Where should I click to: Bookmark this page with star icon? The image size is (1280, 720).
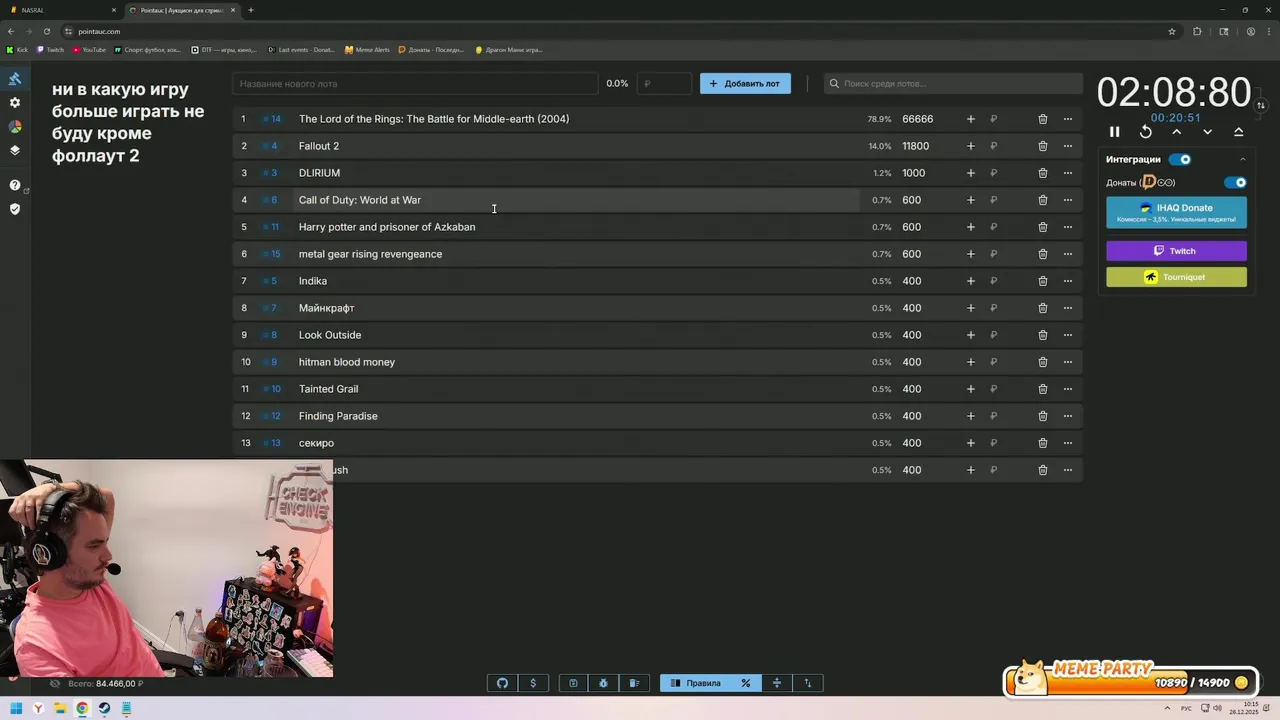[1172, 31]
